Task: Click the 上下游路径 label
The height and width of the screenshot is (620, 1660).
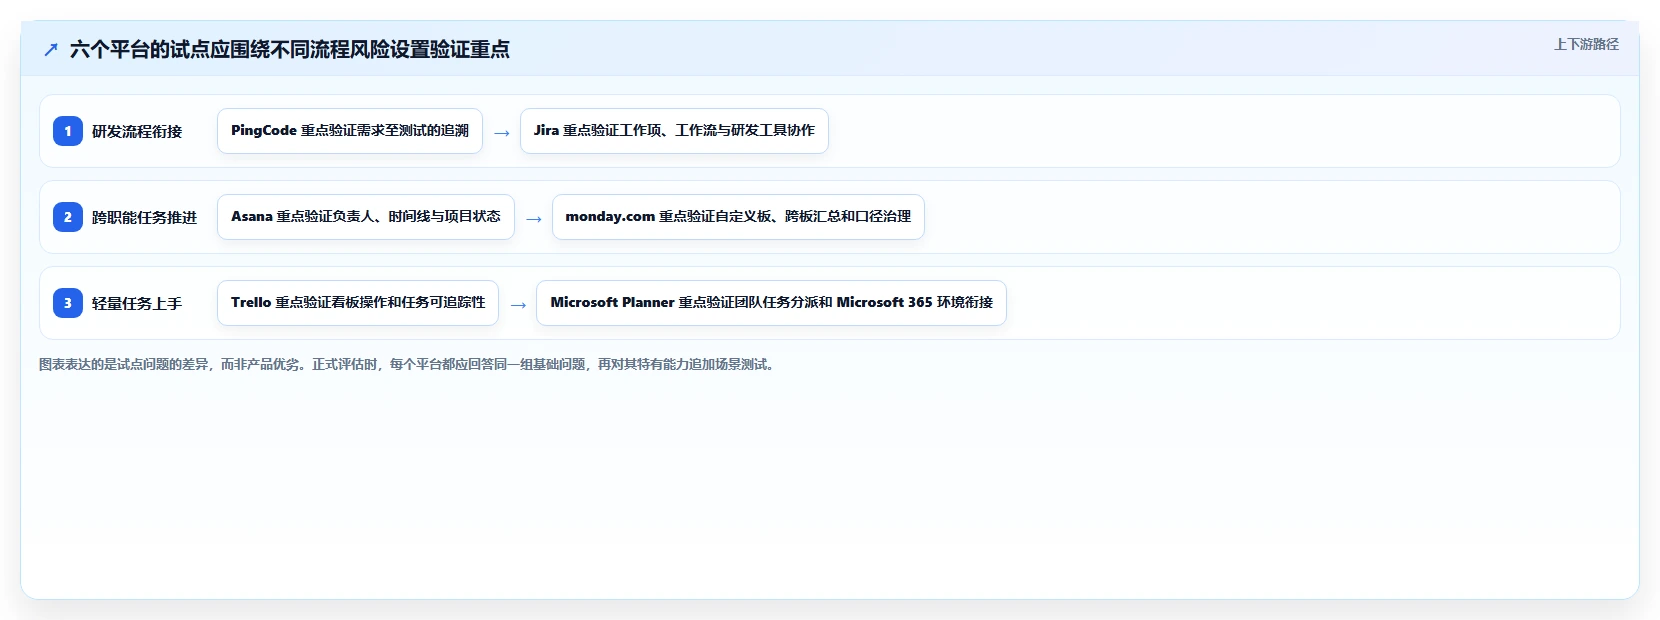Action: 1586,44
